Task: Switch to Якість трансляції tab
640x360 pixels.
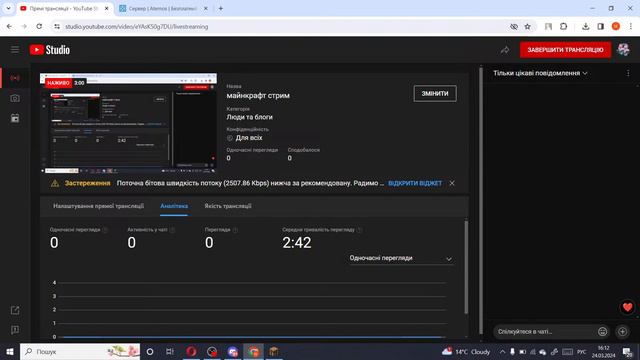Action: click(x=228, y=206)
